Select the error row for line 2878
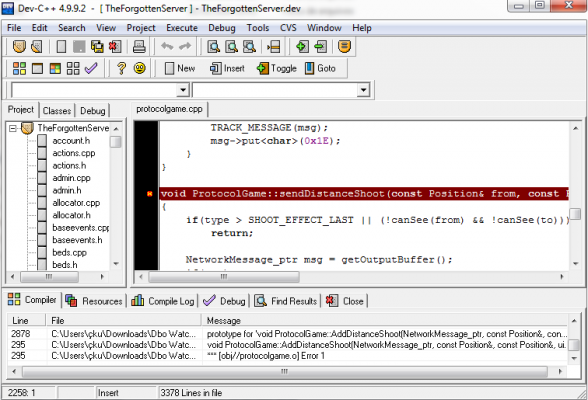Image resolution: width=588 pixels, height=400 pixels. click(x=288, y=334)
